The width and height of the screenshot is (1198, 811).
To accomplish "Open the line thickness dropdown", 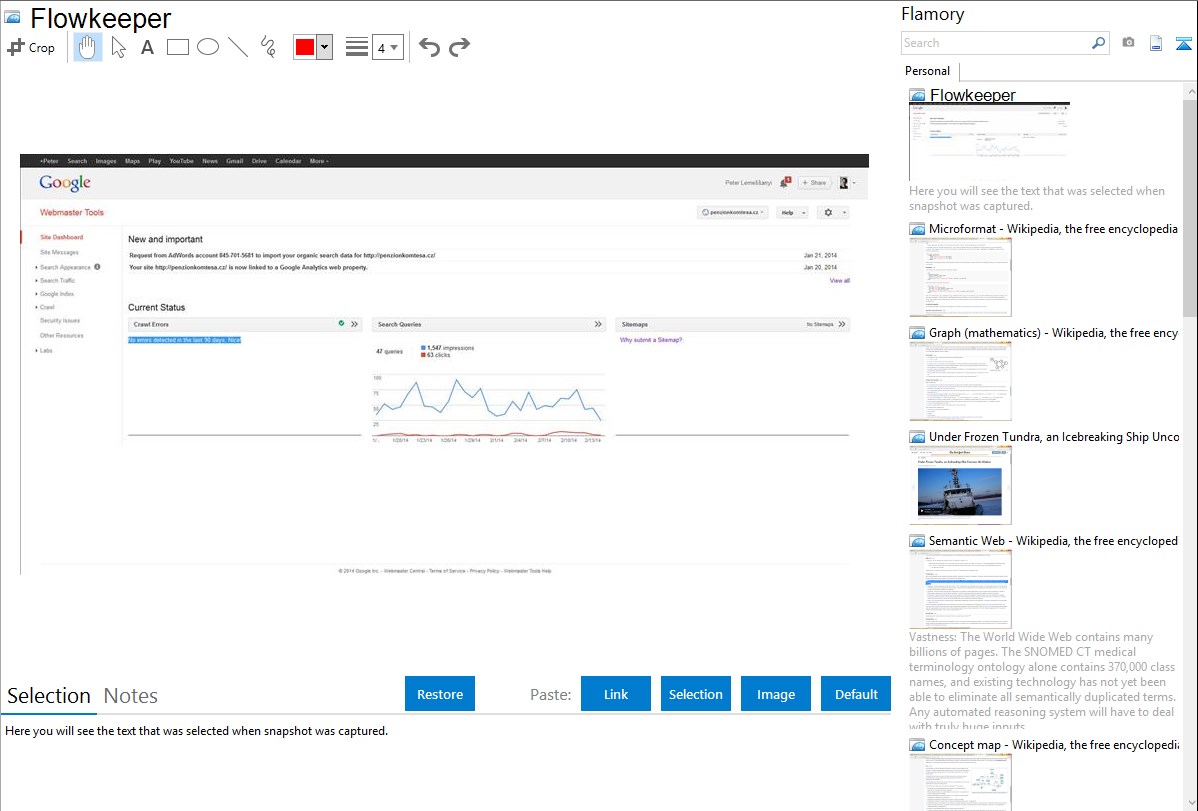I will click(x=387, y=47).
